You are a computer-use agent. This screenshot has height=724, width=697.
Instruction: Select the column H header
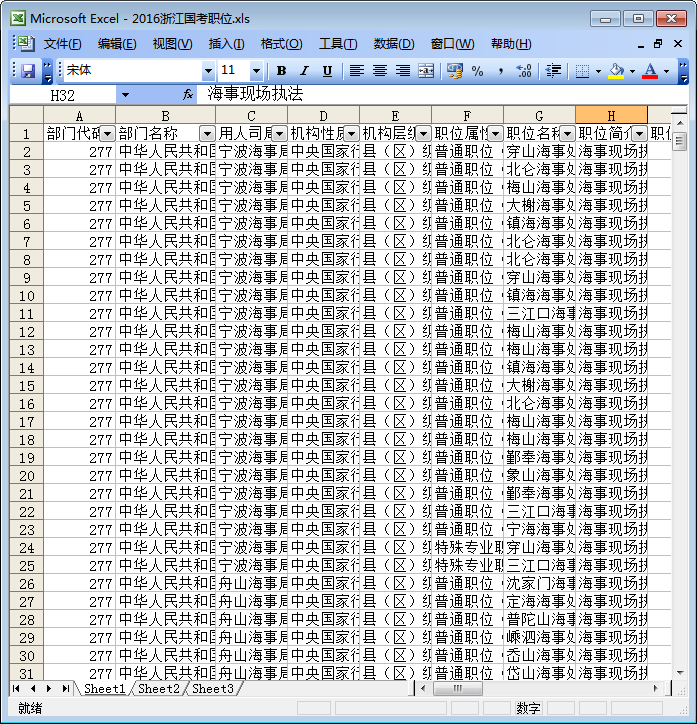coord(611,115)
